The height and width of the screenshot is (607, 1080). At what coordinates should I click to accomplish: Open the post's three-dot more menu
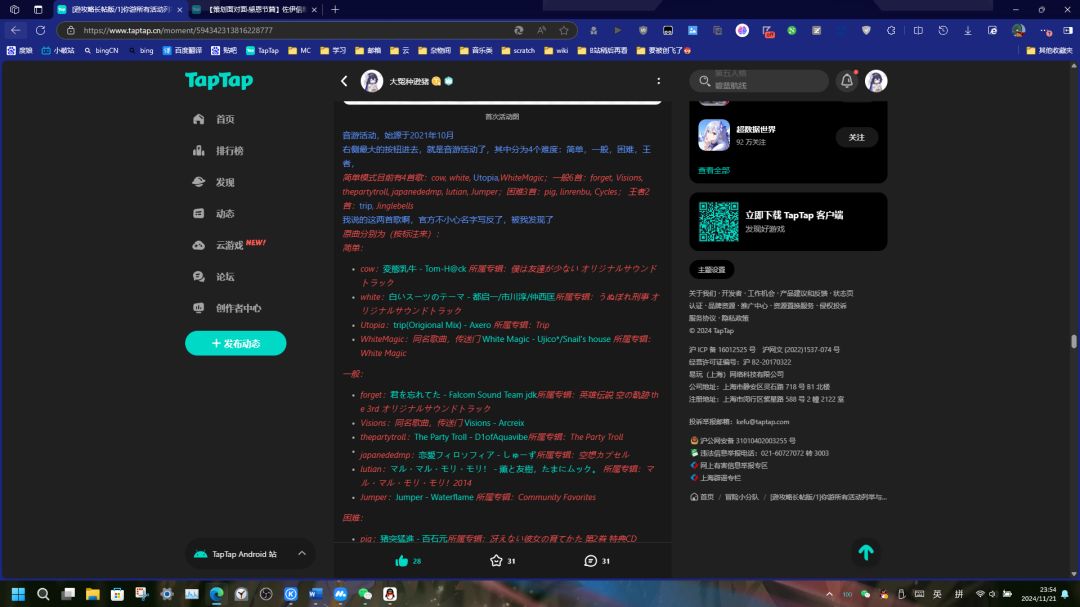[x=658, y=81]
